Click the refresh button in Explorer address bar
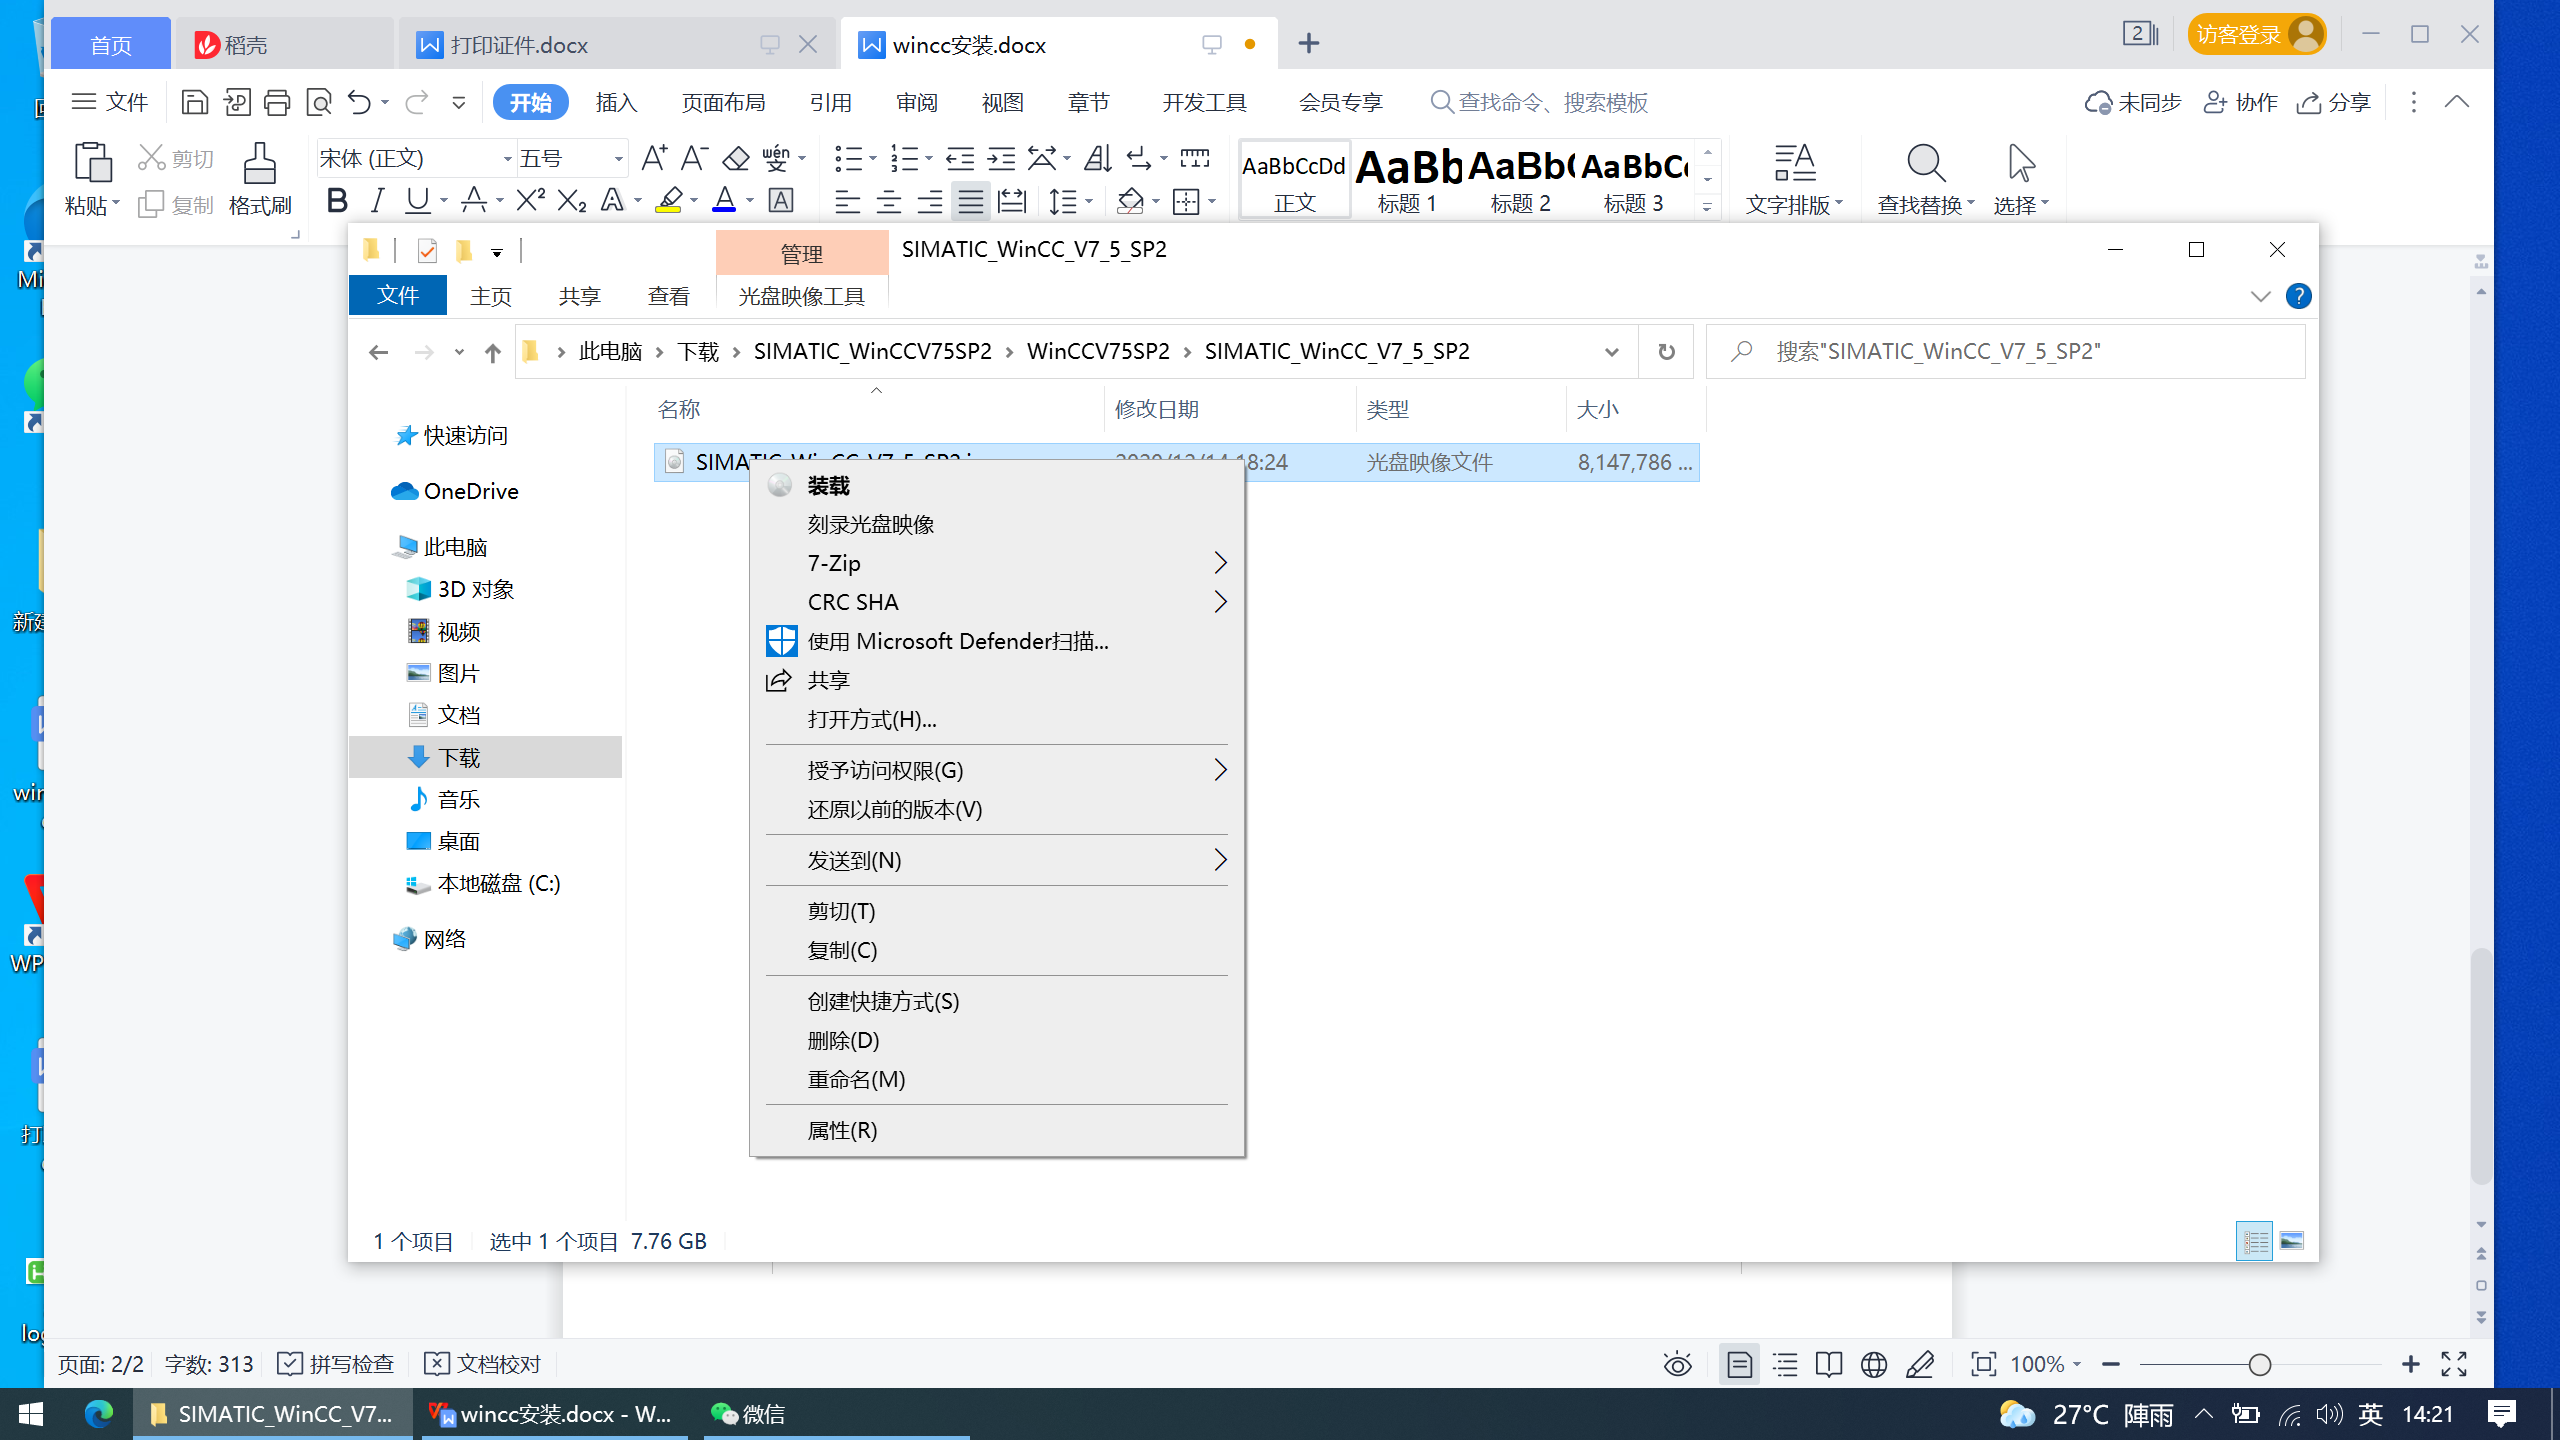This screenshot has width=2560, height=1440. pos(1666,352)
